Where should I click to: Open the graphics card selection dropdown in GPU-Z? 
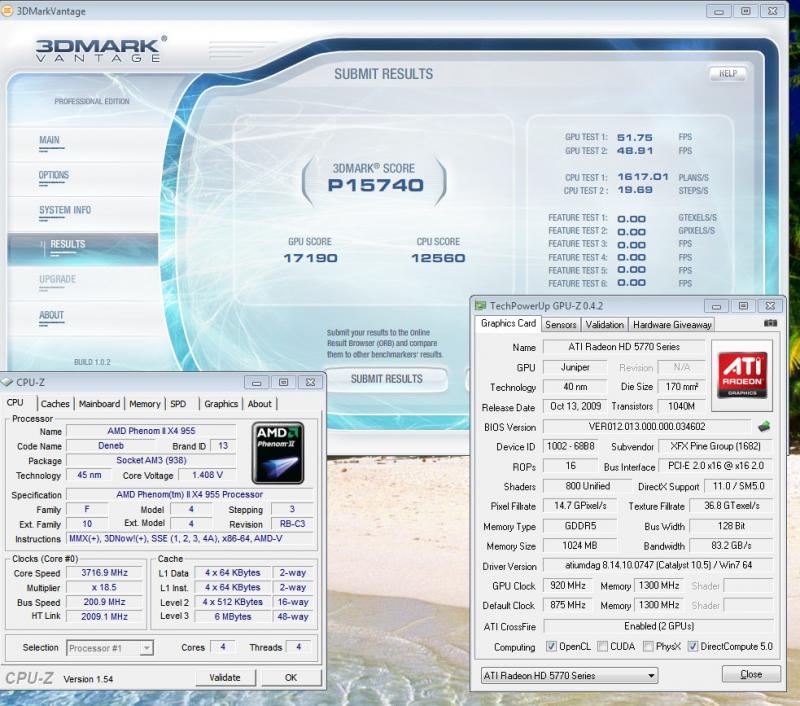point(569,675)
